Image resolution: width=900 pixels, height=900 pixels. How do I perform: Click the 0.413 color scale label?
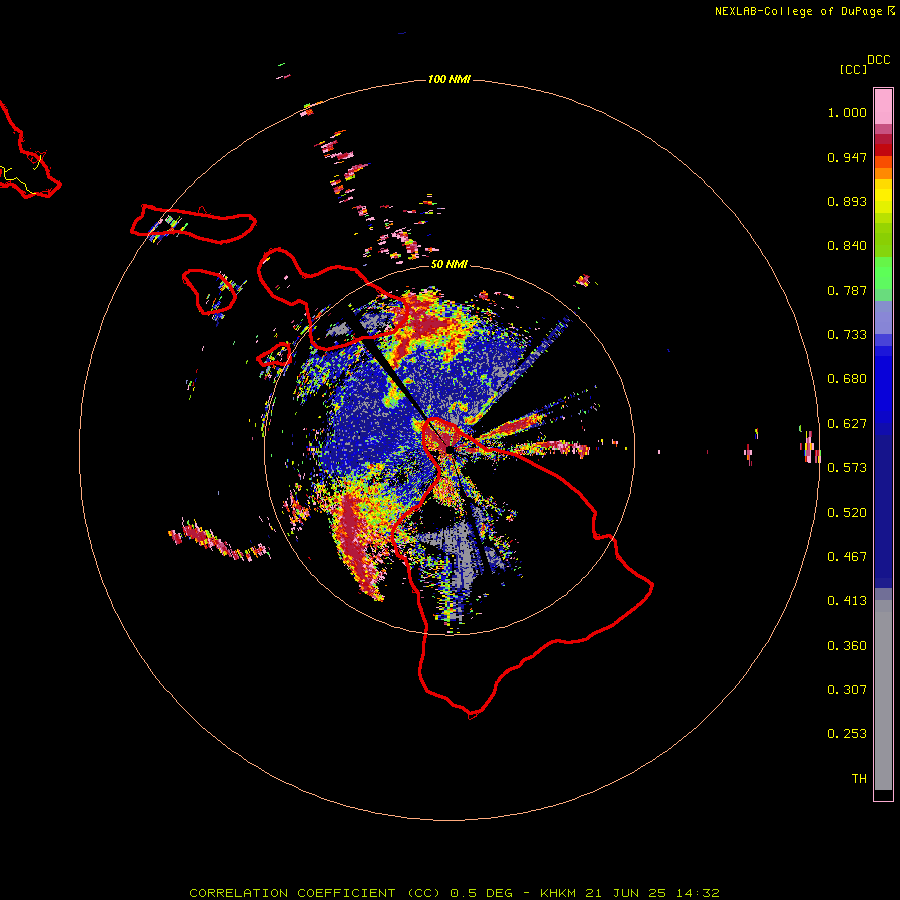pos(847,601)
